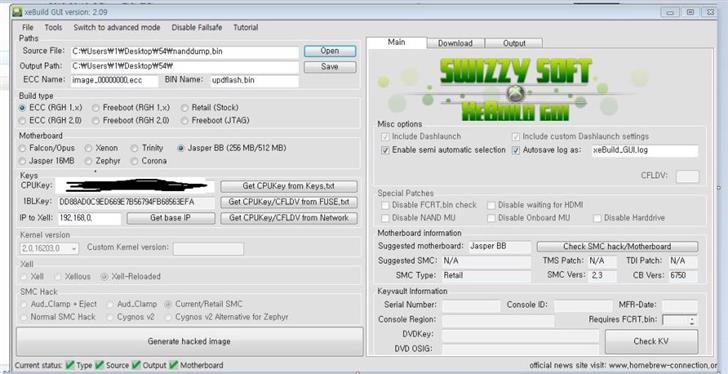Open the Kernel version dropdown
This screenshot has width=728, height=374.
pyautogui.click(x=49, y=249)
